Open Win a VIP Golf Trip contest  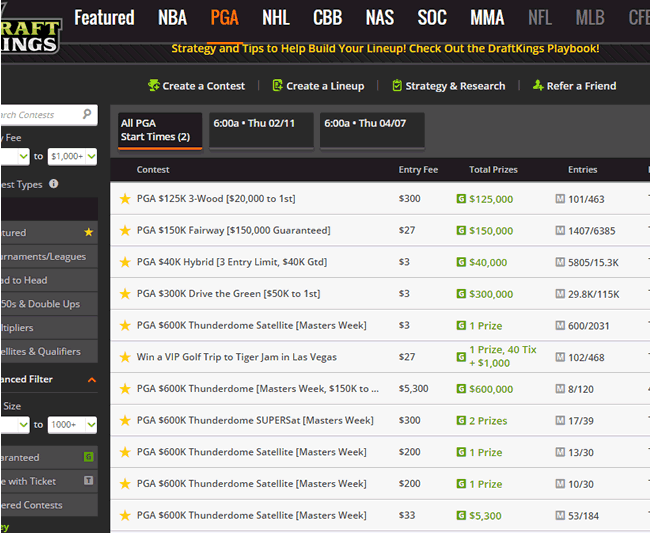click(x=237, y=357)
